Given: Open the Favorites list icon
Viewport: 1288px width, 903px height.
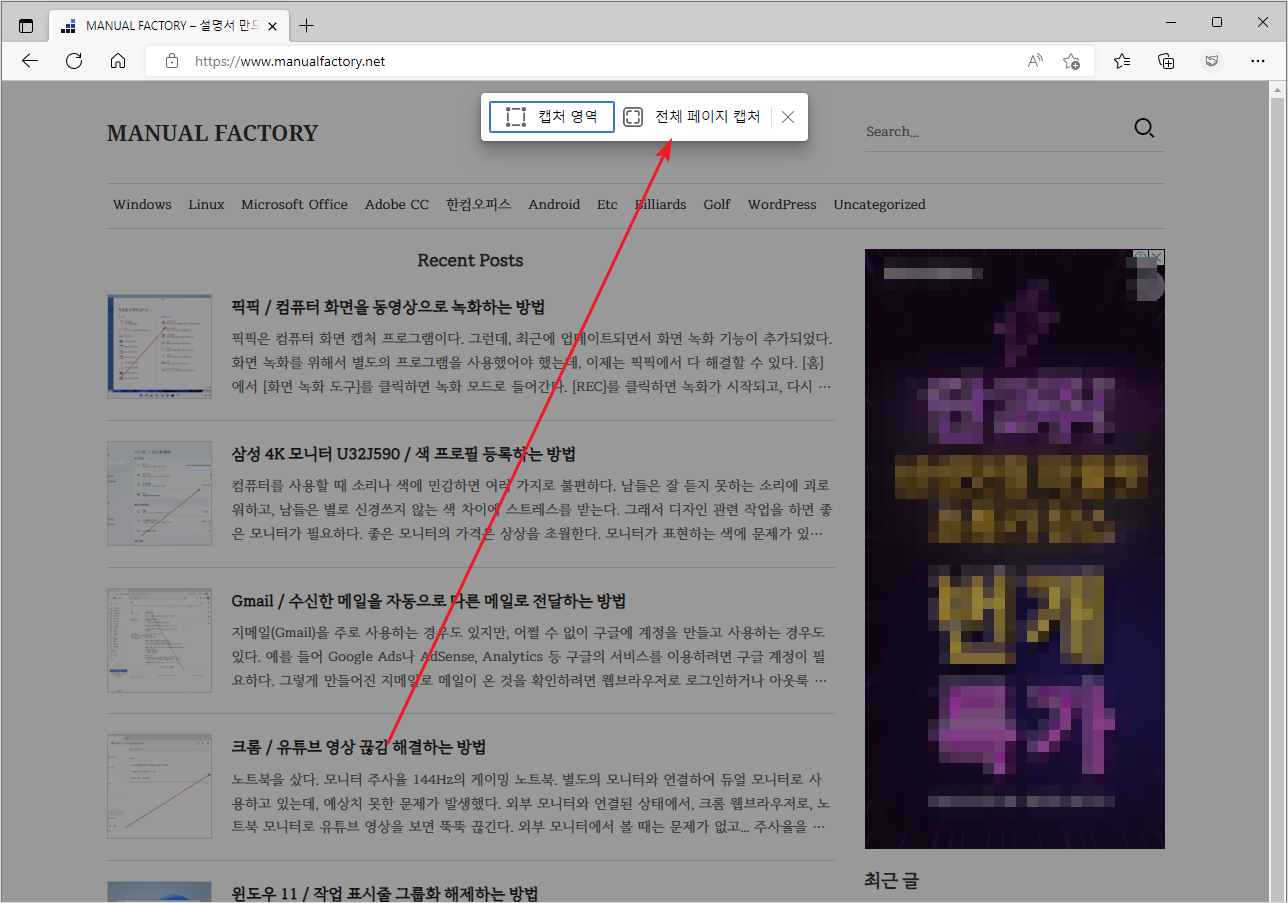Looking at the screenshot, I should (1122, 61).
